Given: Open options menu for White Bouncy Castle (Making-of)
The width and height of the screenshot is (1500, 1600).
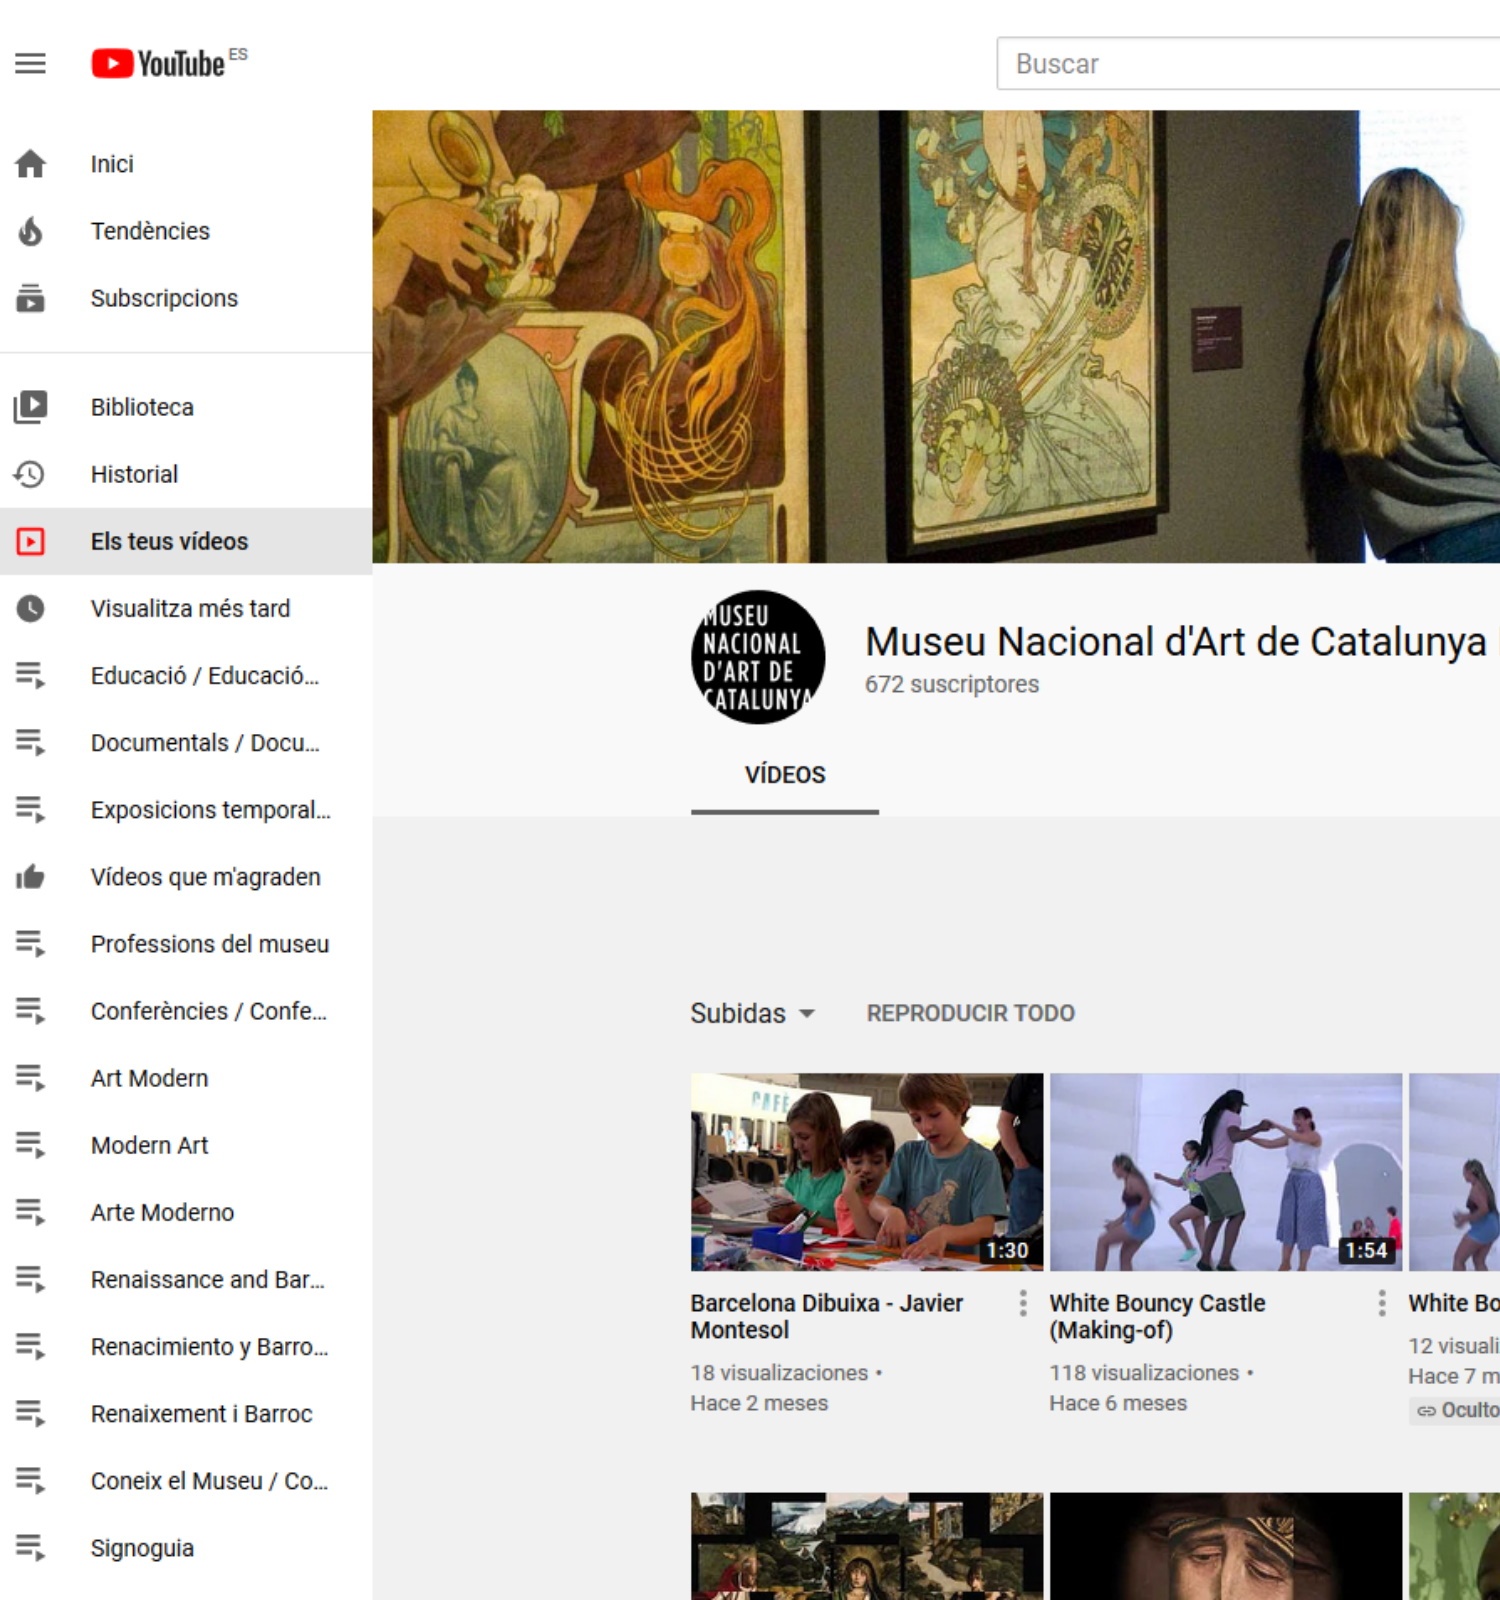Looking at the screenshot, I should 1382,1303.
